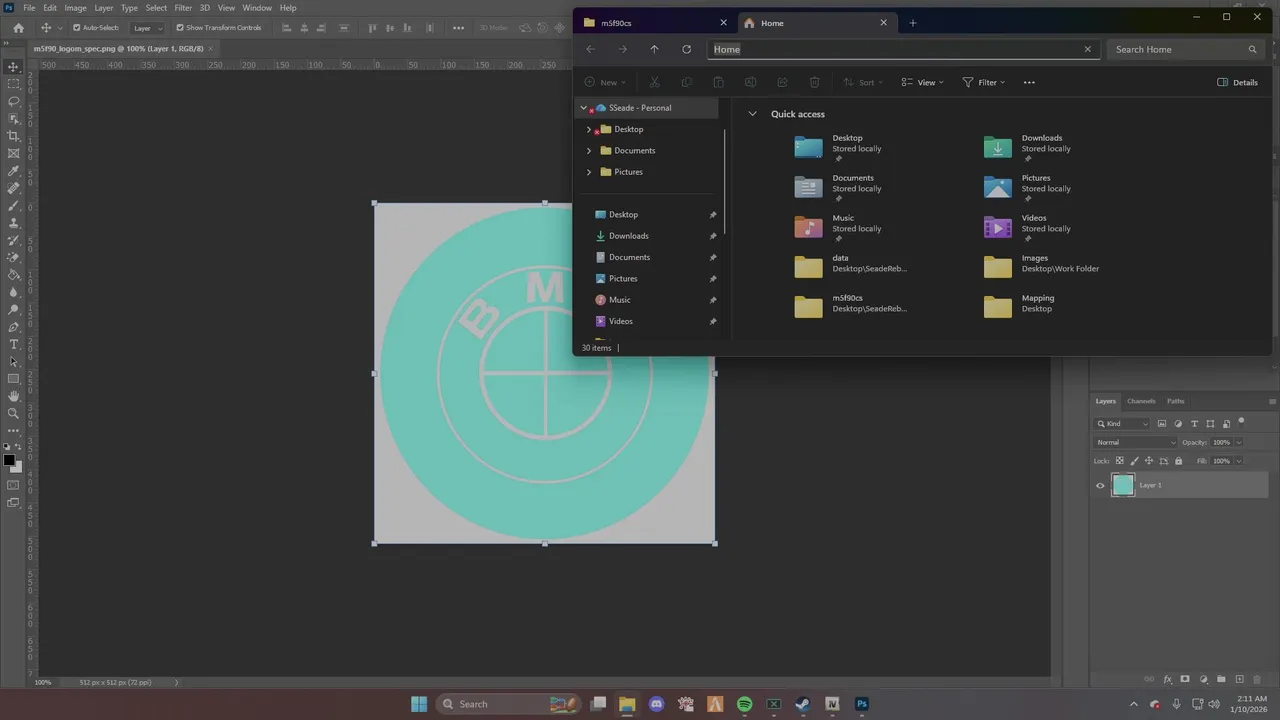Image resolution: width=1280 pixels, height=720 pixels.
Task: Toggle lock transparent pixels
Action: 1119,461
